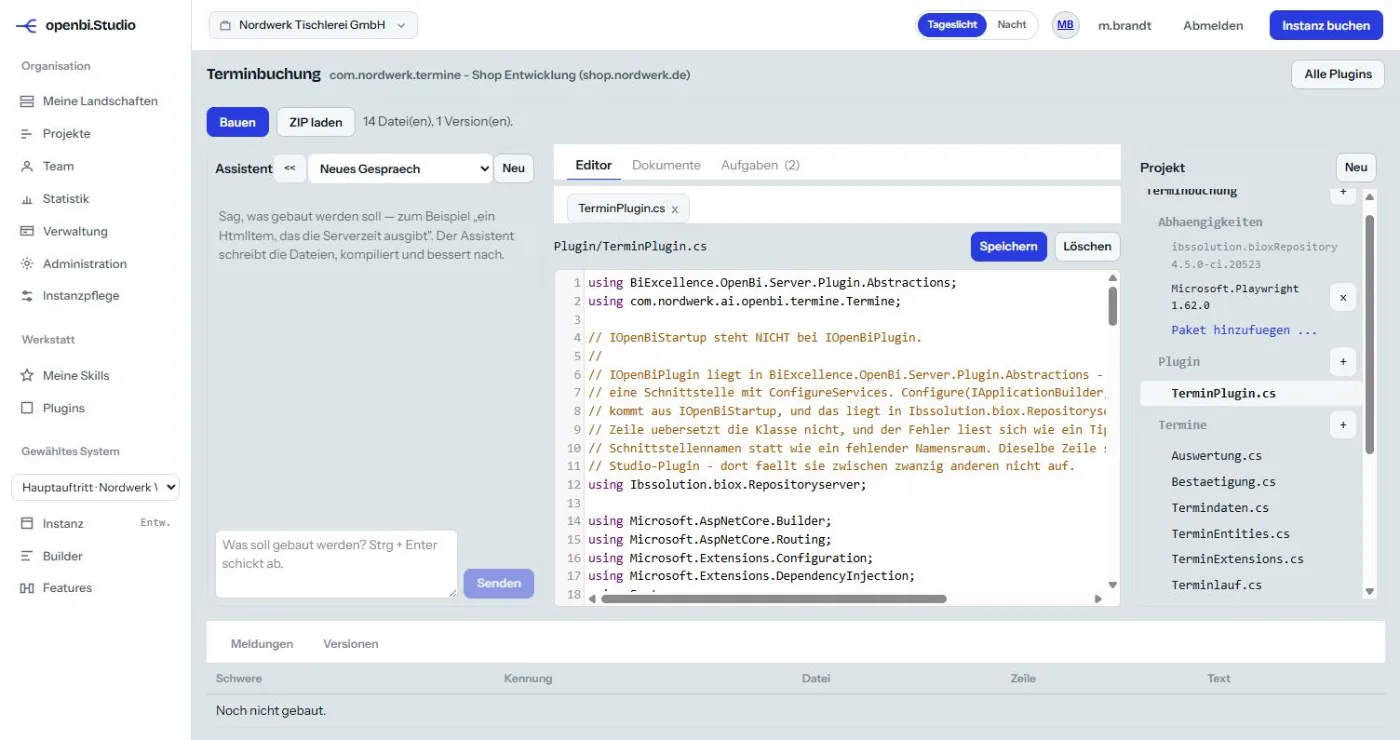Click Speichern to save file
This screenshot has height=740, width=1400.
(1008, 246)
